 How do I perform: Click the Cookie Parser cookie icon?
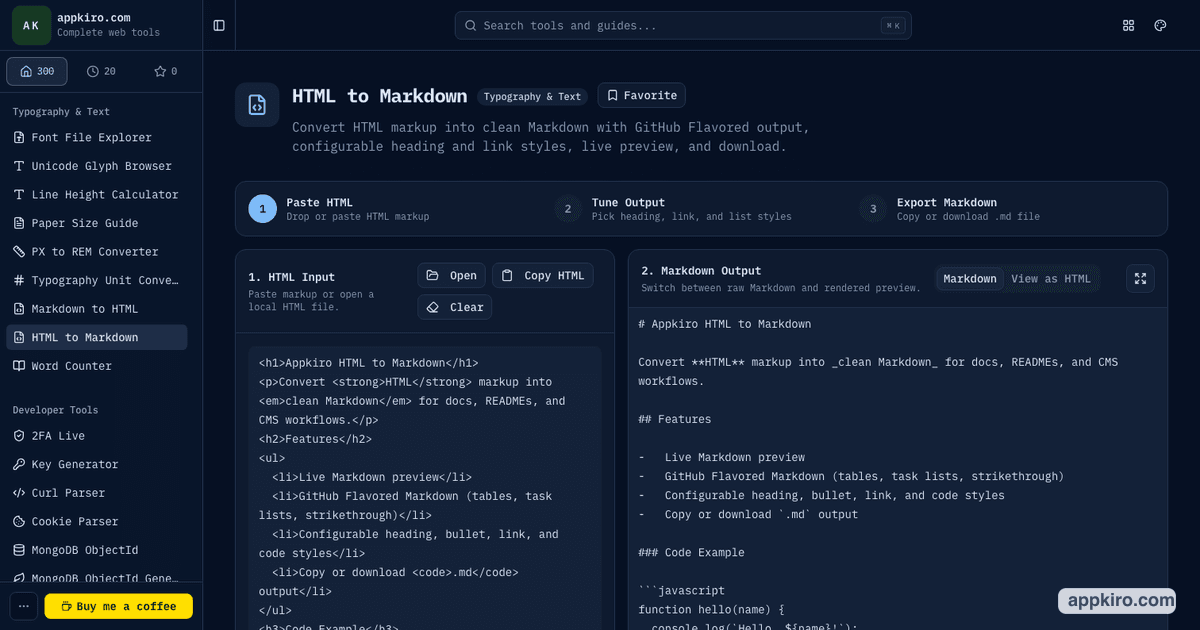(x=19, y=521)
